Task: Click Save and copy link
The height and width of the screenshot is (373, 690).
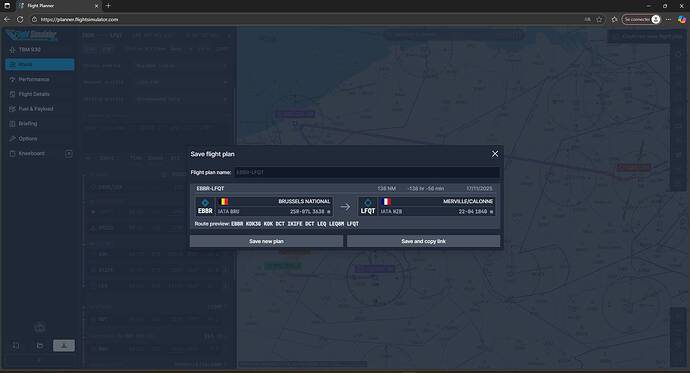Action: coord(423,241)
